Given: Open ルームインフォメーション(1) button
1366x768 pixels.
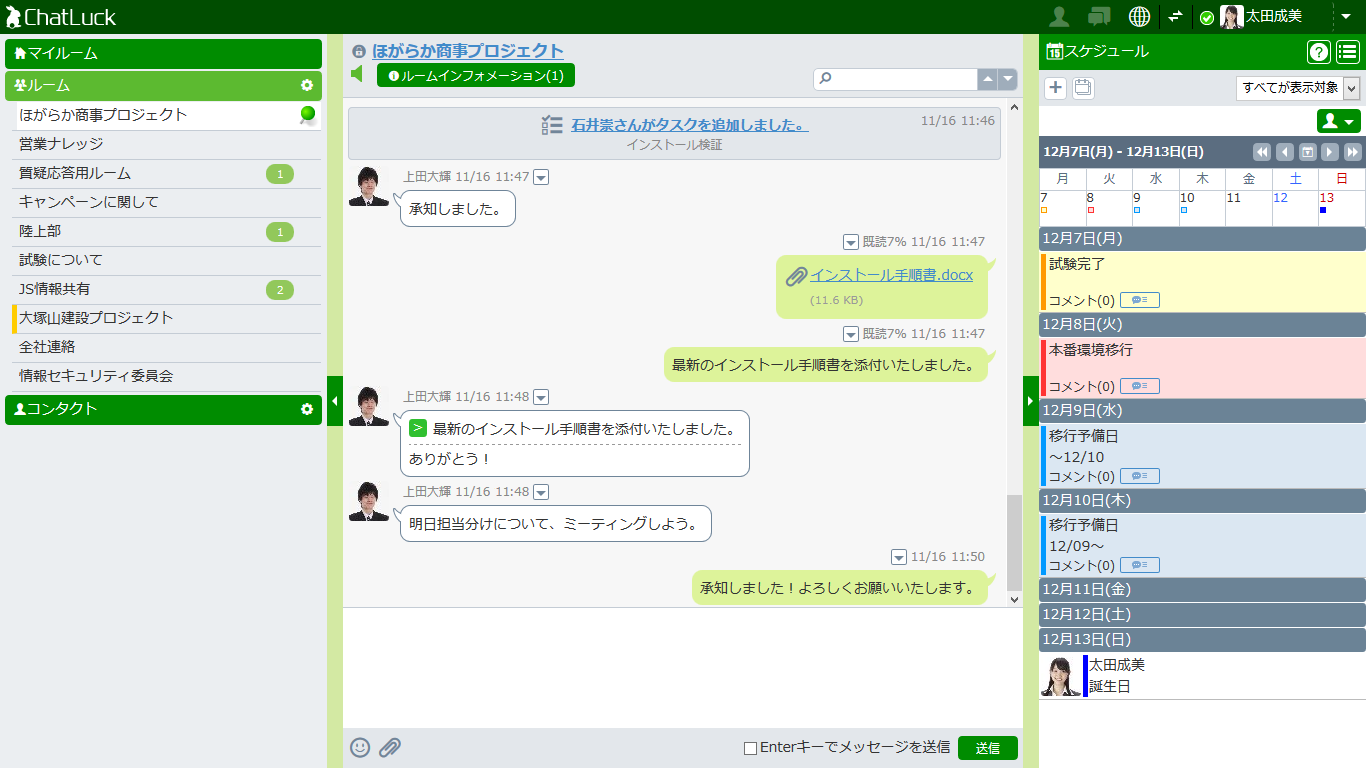Looking at the screenshot, I should click(476, 75).
